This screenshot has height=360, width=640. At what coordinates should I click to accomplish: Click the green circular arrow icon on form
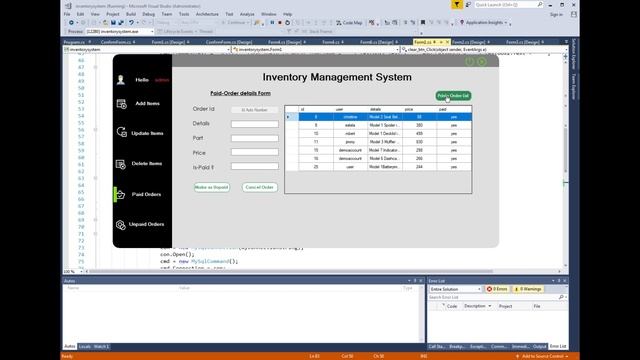pyautogui.click(x=482, y=62)
